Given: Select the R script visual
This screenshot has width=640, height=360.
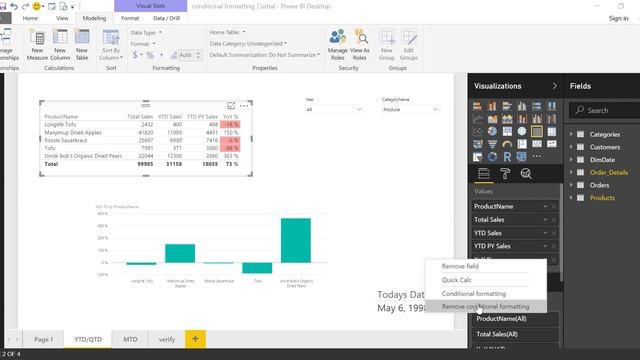Looking at the screenshot, I should [x=507, y=157].
